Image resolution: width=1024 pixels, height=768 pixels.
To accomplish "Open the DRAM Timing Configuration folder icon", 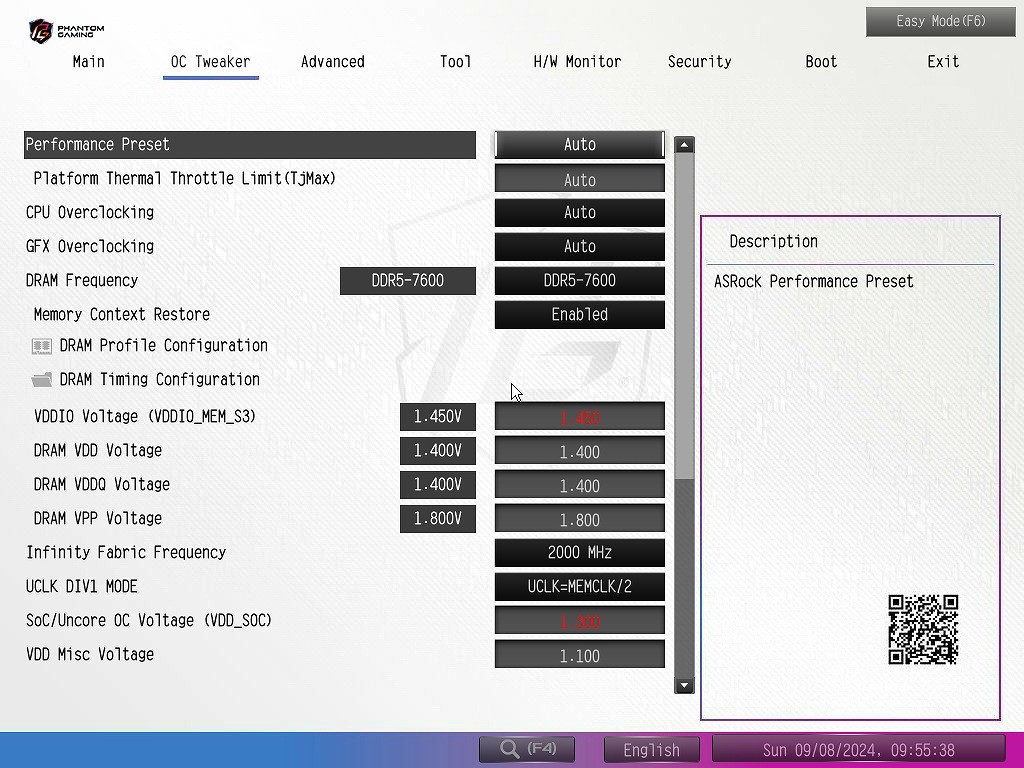I will click(42, 380).
